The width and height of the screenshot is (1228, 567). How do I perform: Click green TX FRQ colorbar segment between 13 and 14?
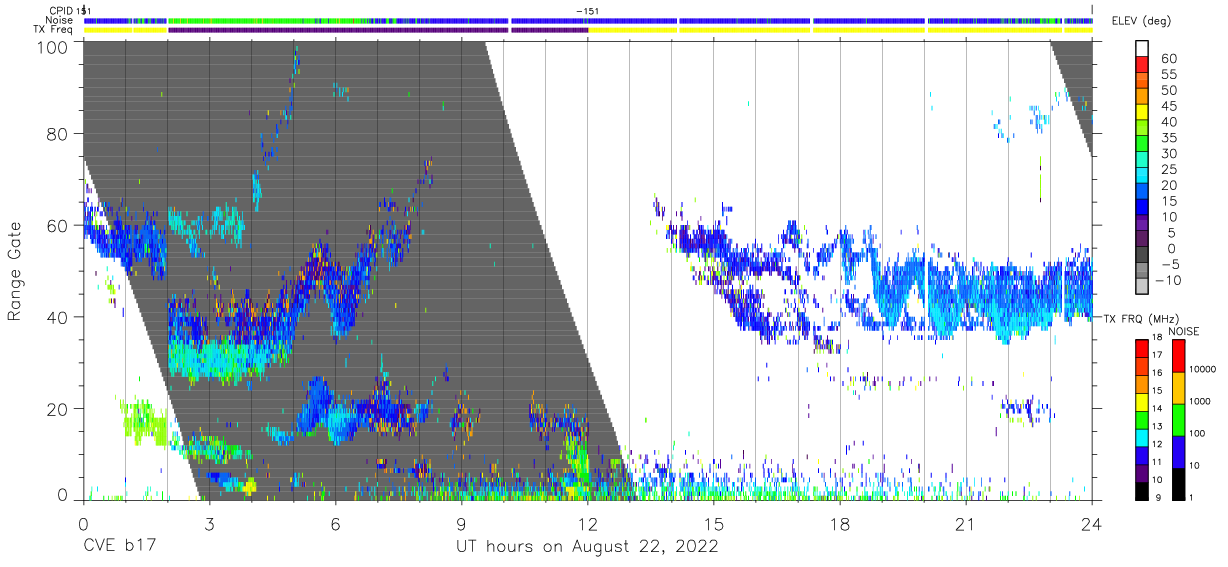coord(1143,418)
